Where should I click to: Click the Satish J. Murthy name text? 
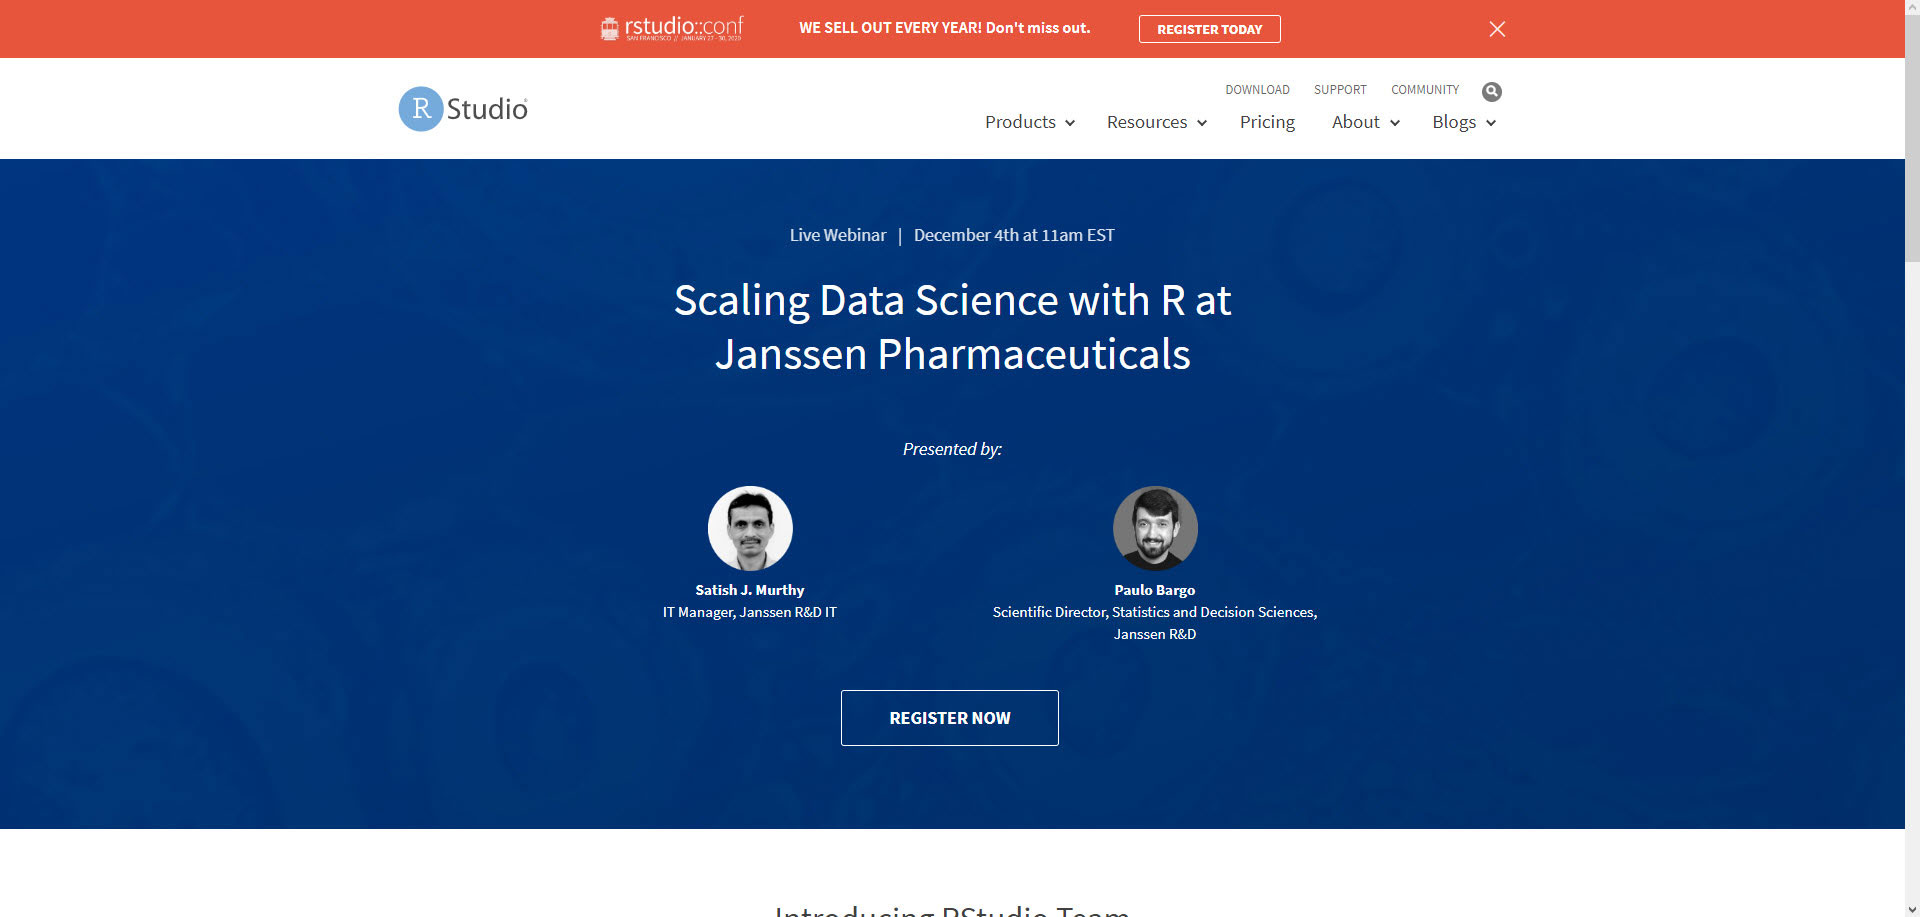tap(750, 590)
